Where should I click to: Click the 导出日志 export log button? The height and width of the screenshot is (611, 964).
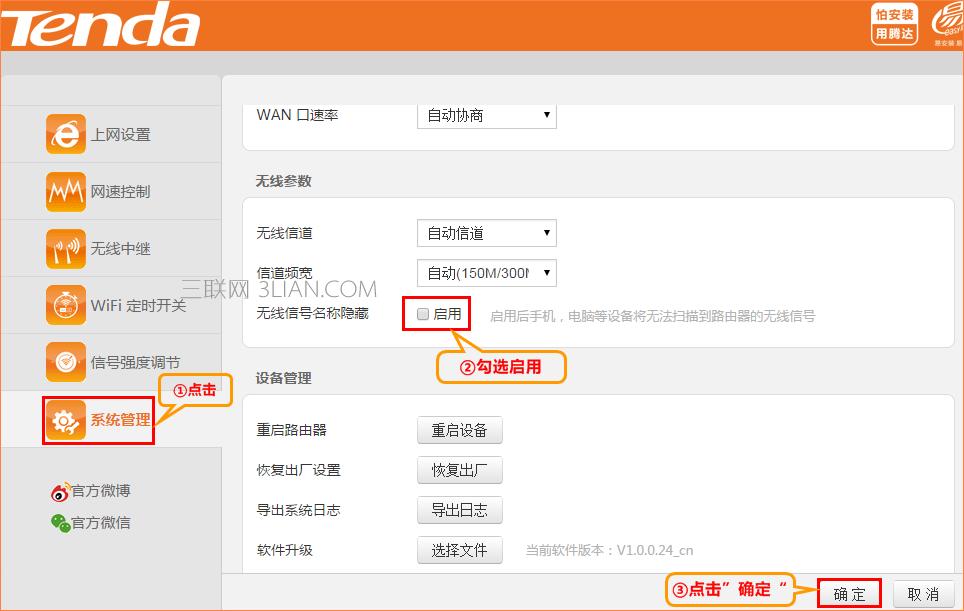coord(459,510)
